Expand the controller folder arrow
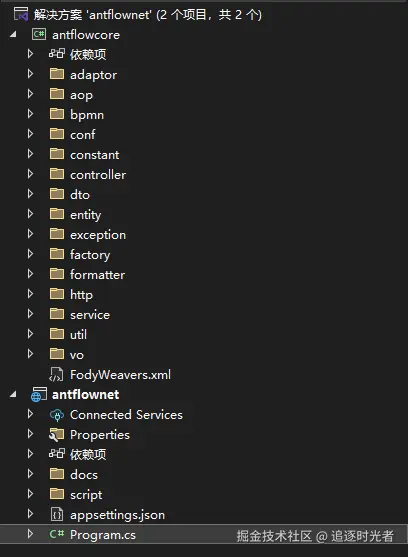408x557 pixels. click(31, 174)
